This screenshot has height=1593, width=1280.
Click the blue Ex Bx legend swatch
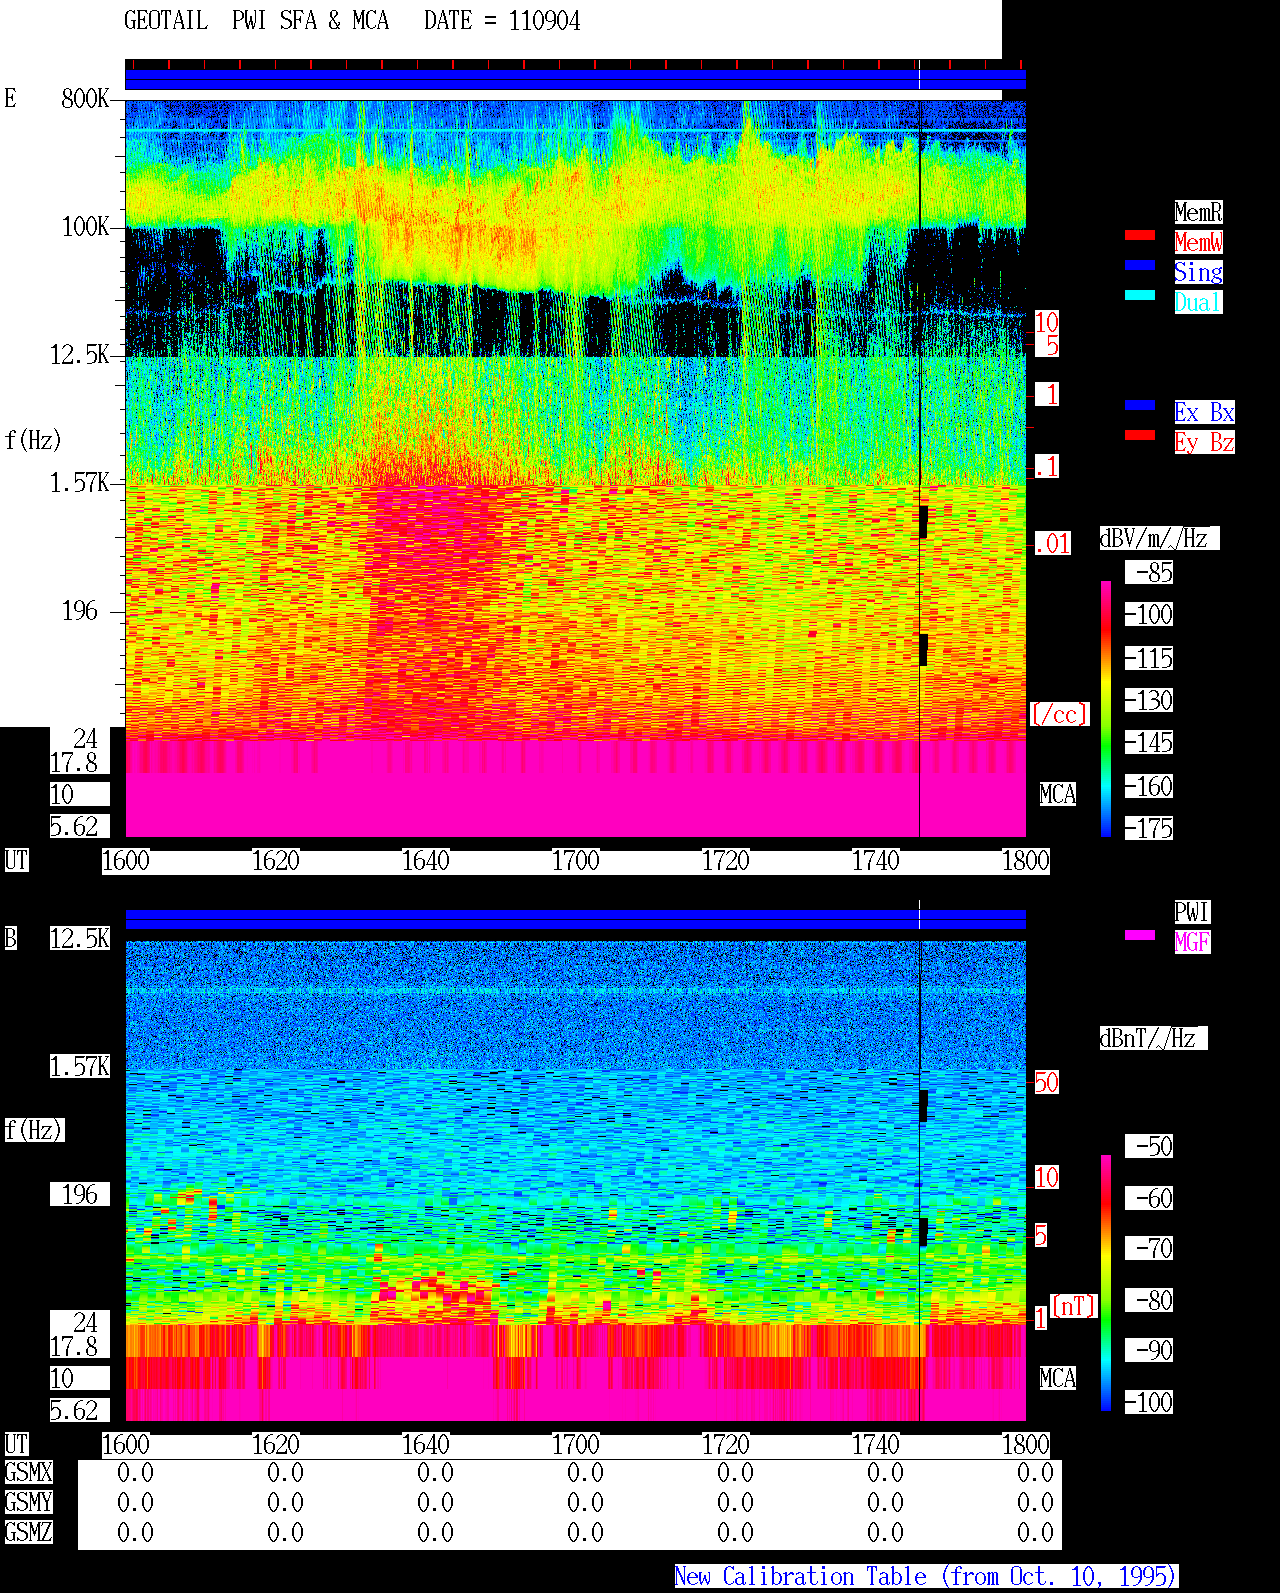1140,405
